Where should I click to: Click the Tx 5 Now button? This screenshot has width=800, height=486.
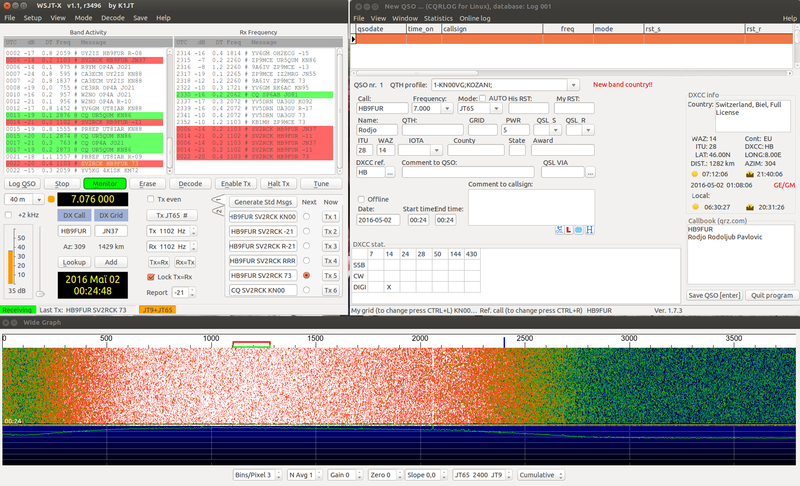point(331,275)
